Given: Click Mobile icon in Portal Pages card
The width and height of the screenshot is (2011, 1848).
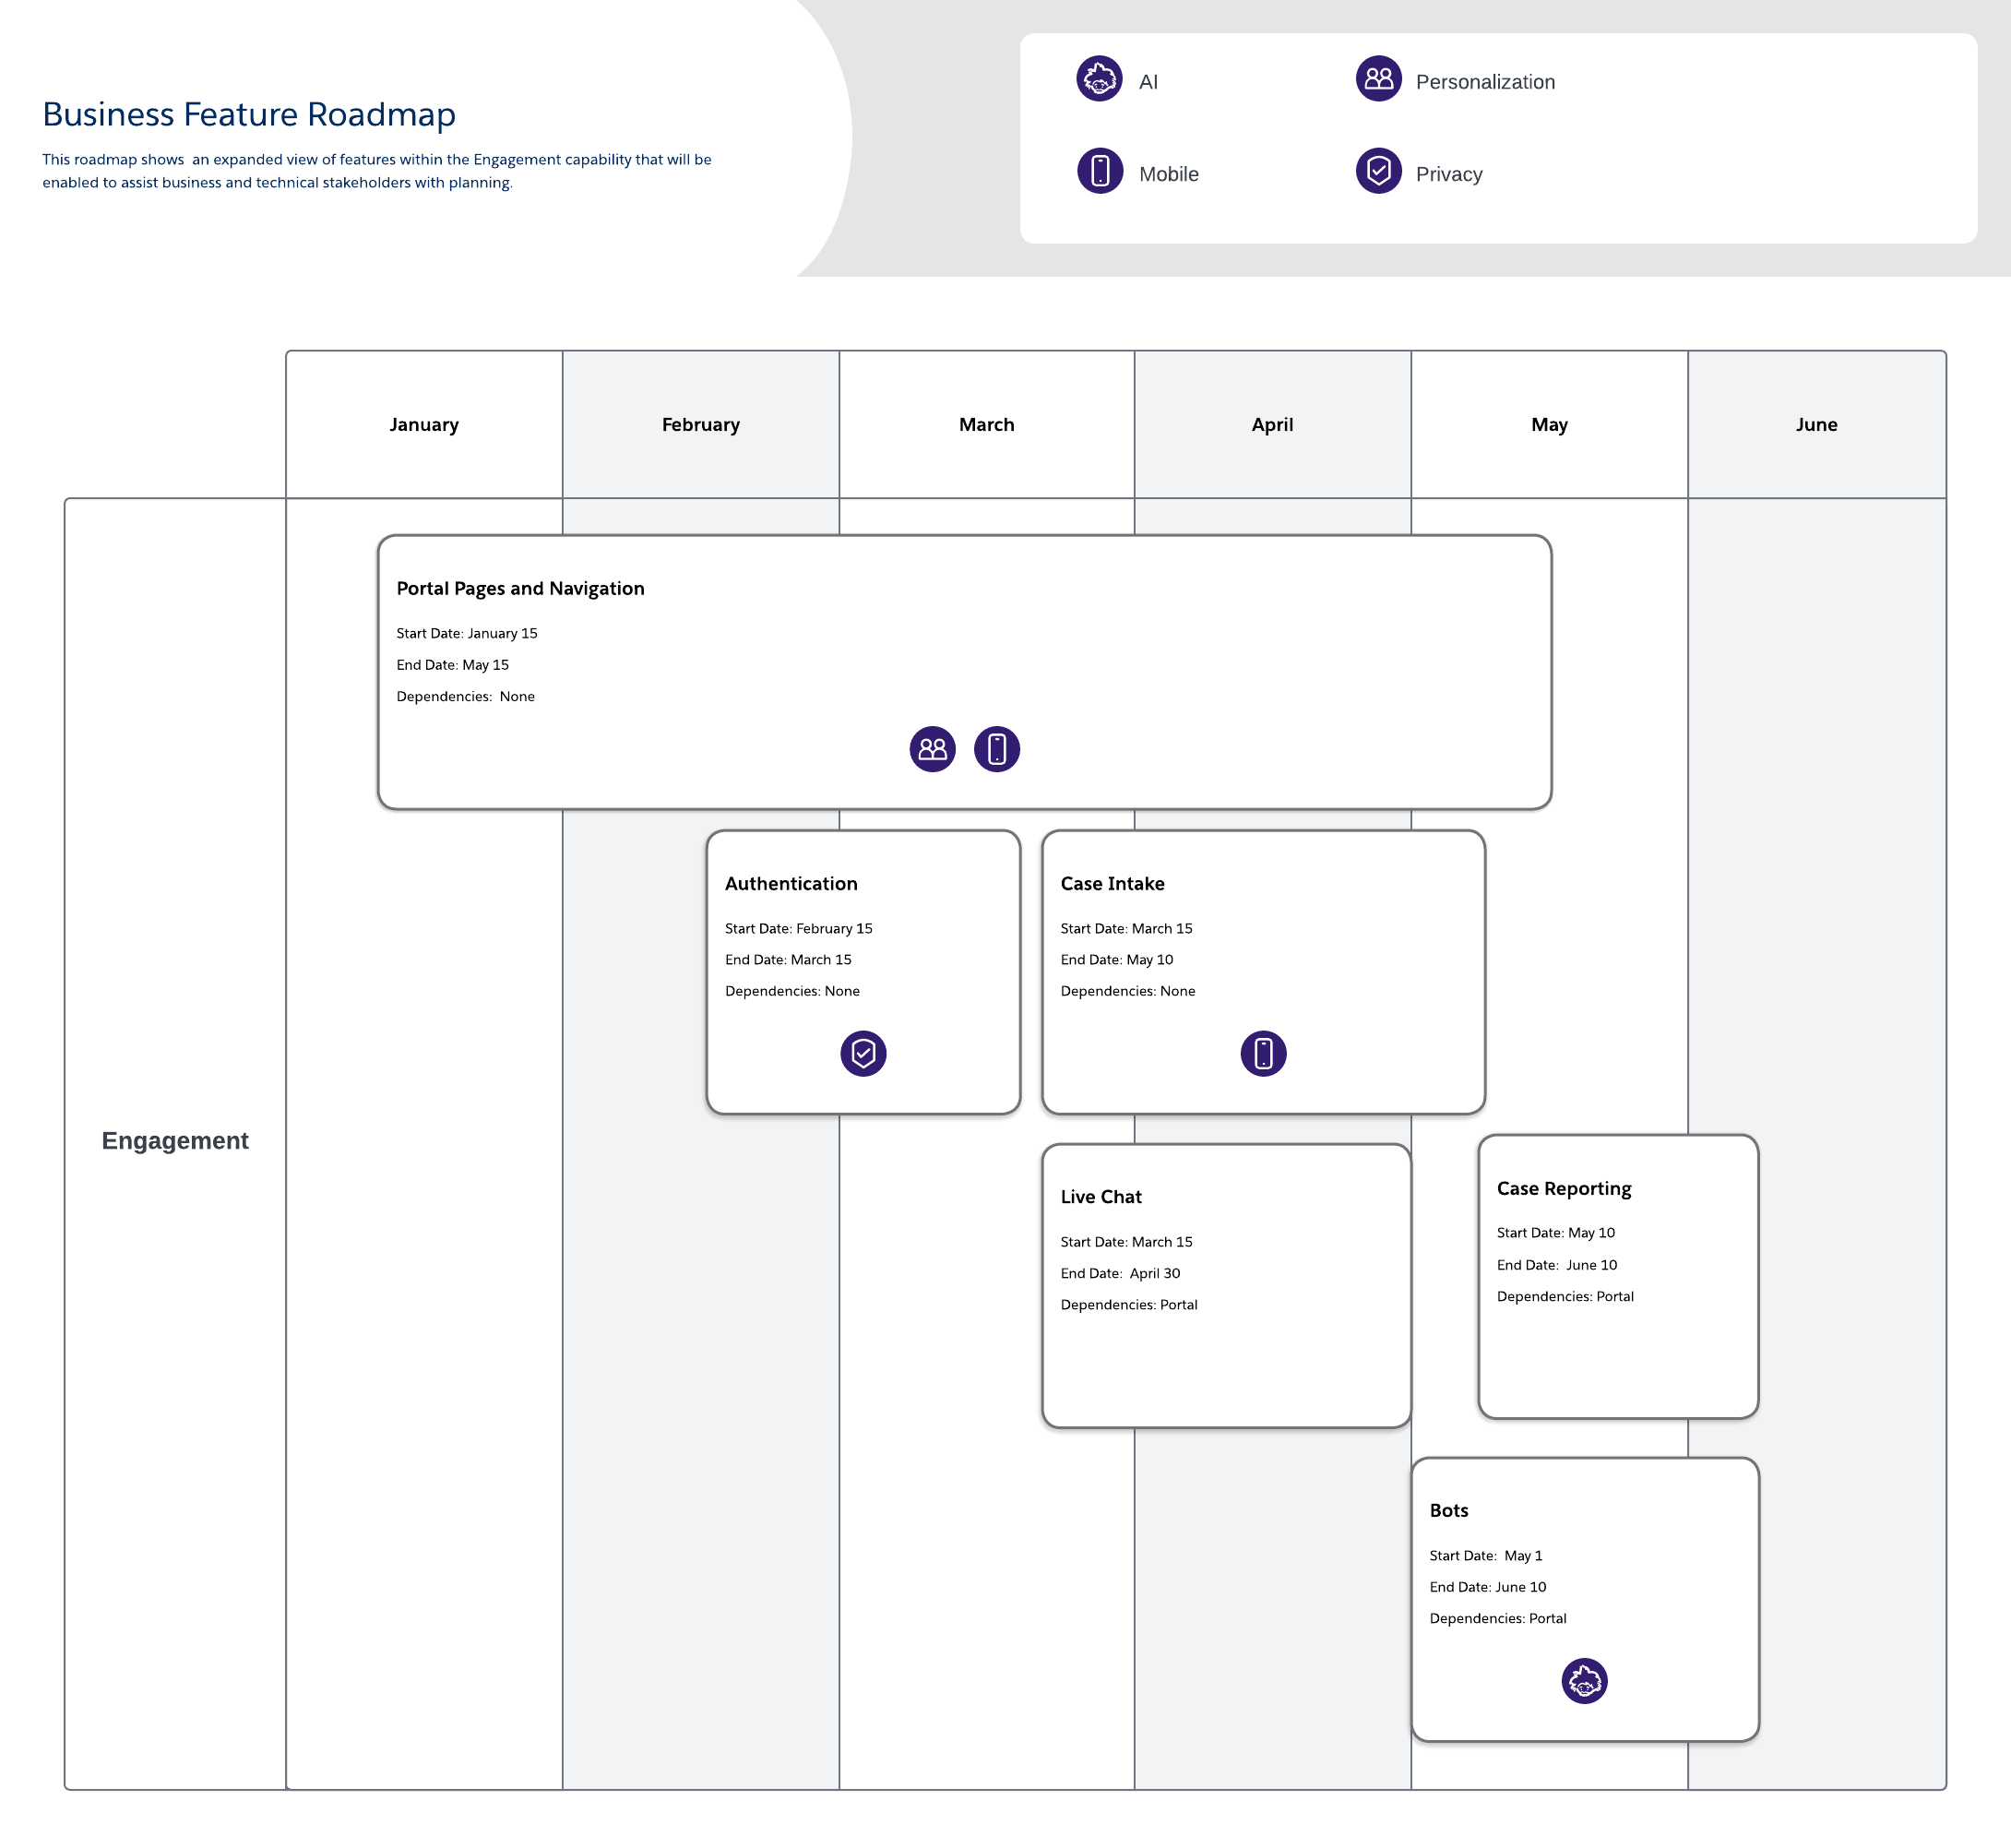Looking at the screenshot, I should tap(996, 749).
